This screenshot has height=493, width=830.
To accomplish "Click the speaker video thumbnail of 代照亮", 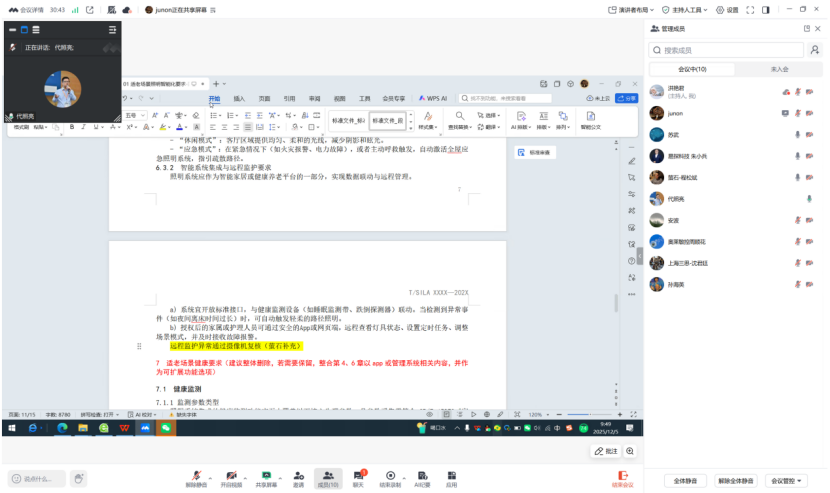I will (62, 89).
